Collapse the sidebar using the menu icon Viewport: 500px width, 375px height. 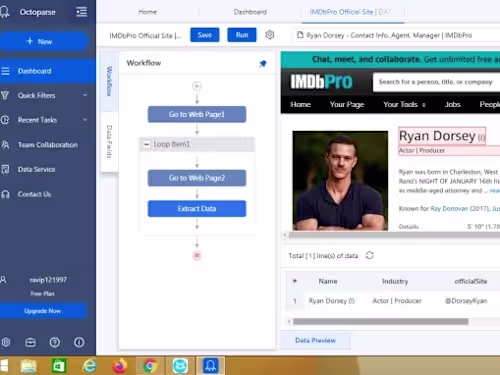point(82,12)
